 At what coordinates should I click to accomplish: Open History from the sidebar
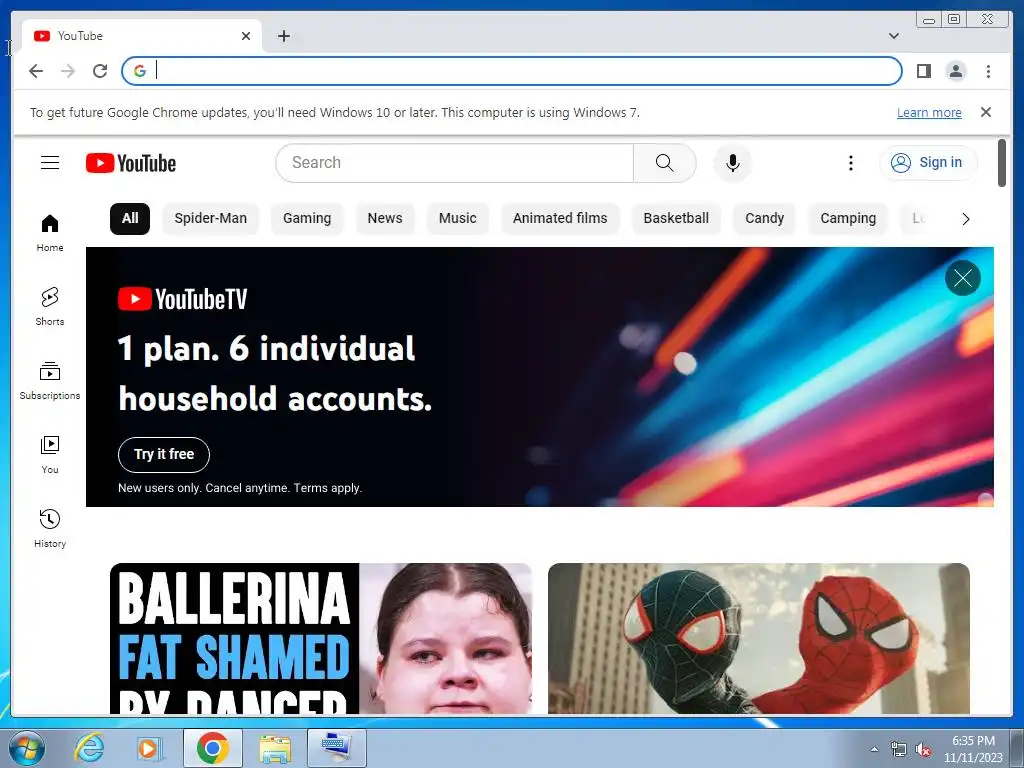pos(50,529)
